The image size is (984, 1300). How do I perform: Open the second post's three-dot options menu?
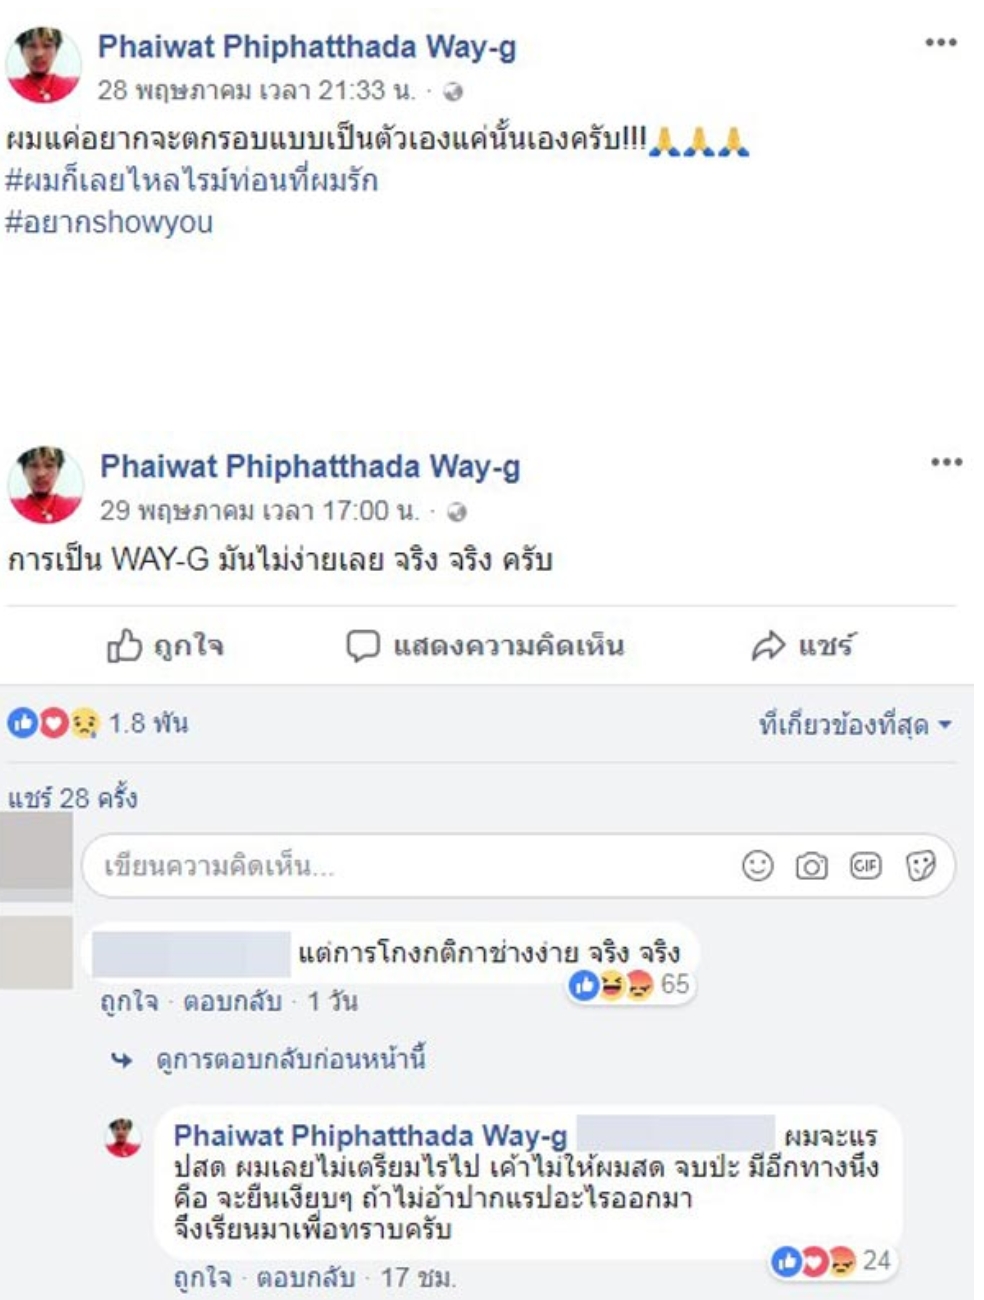tap(946, 461)
